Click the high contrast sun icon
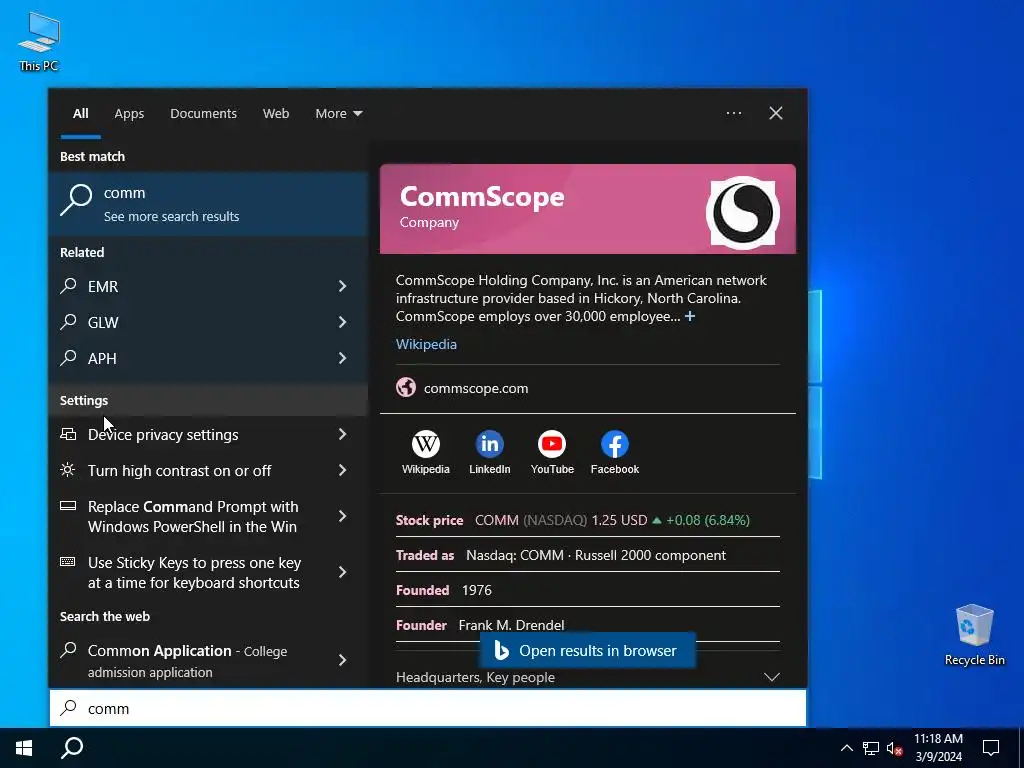 tap(68, 470)
